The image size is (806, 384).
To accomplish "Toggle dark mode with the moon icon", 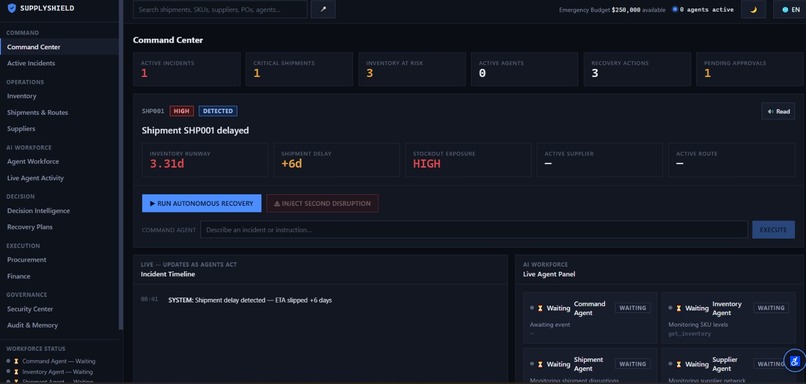I will click(x=754, y=9).
